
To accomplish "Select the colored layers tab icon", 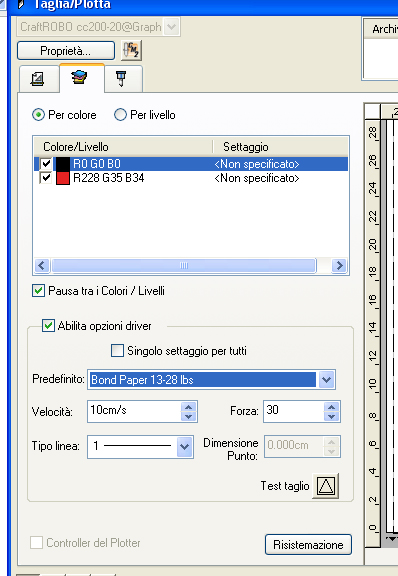I will (x=80, y=78).
